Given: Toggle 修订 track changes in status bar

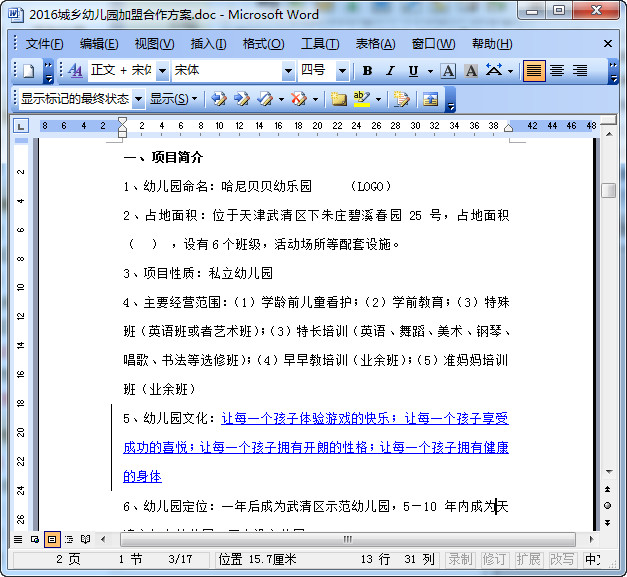Looking at the screenshot, I should [x=494, y=559].
